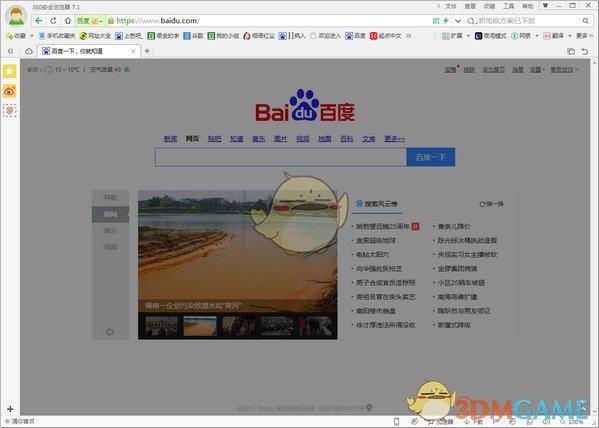Click the cloud icon beside the tab strip

tap(29, 51)
